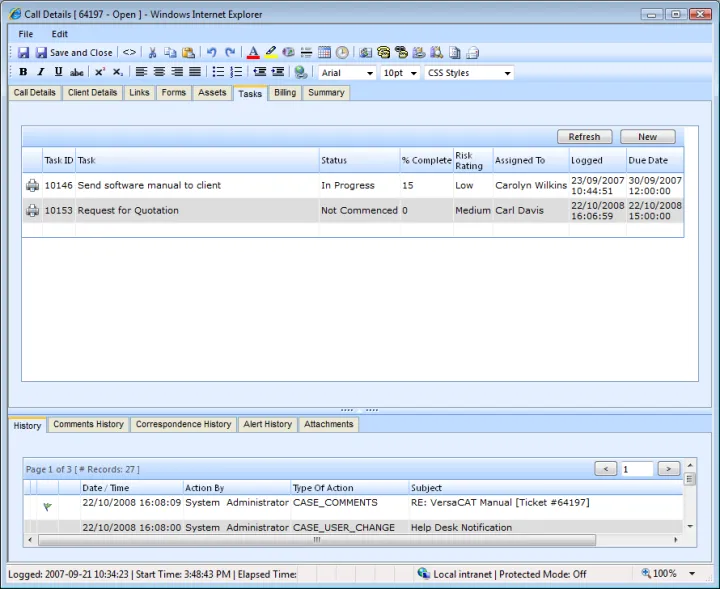Screen dimensions: 720x589
Task: Open Correspondence History tab
Action: 183,424
